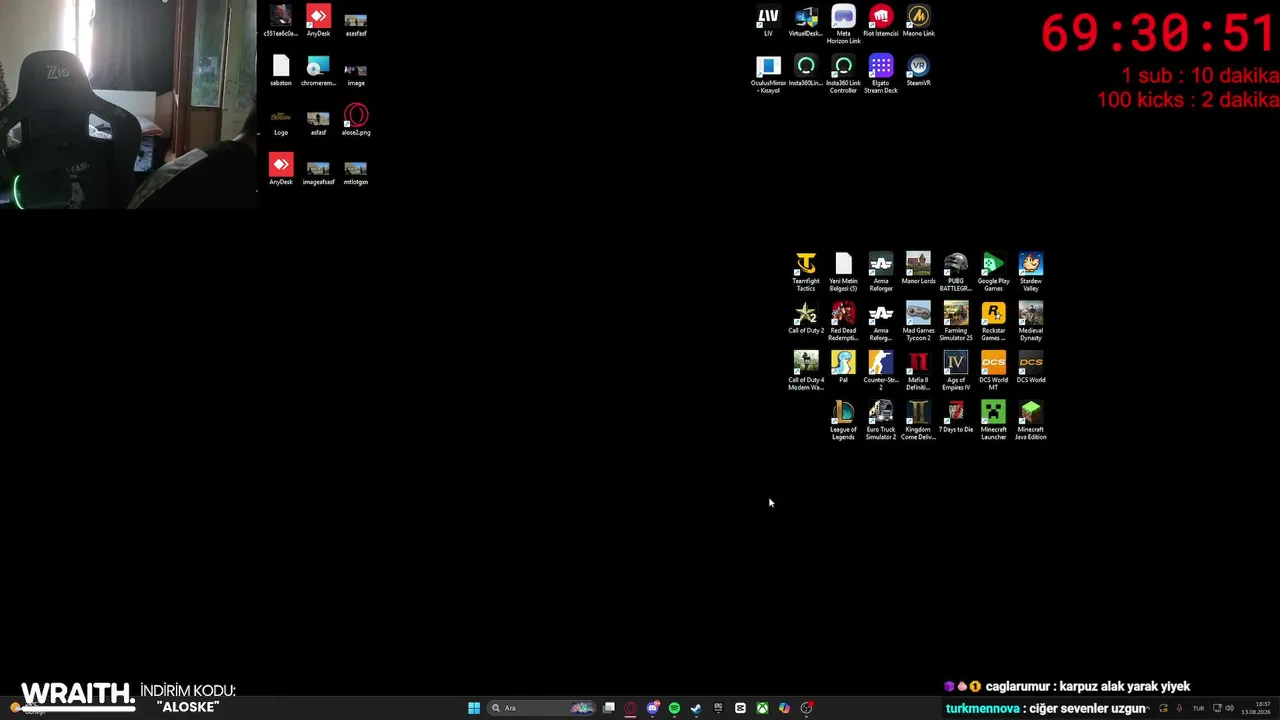The height and width of the screenshot is (720, 1280).
Task: Select the OculusMirror - Kısayol shortcut
Action: click(768, 75)
